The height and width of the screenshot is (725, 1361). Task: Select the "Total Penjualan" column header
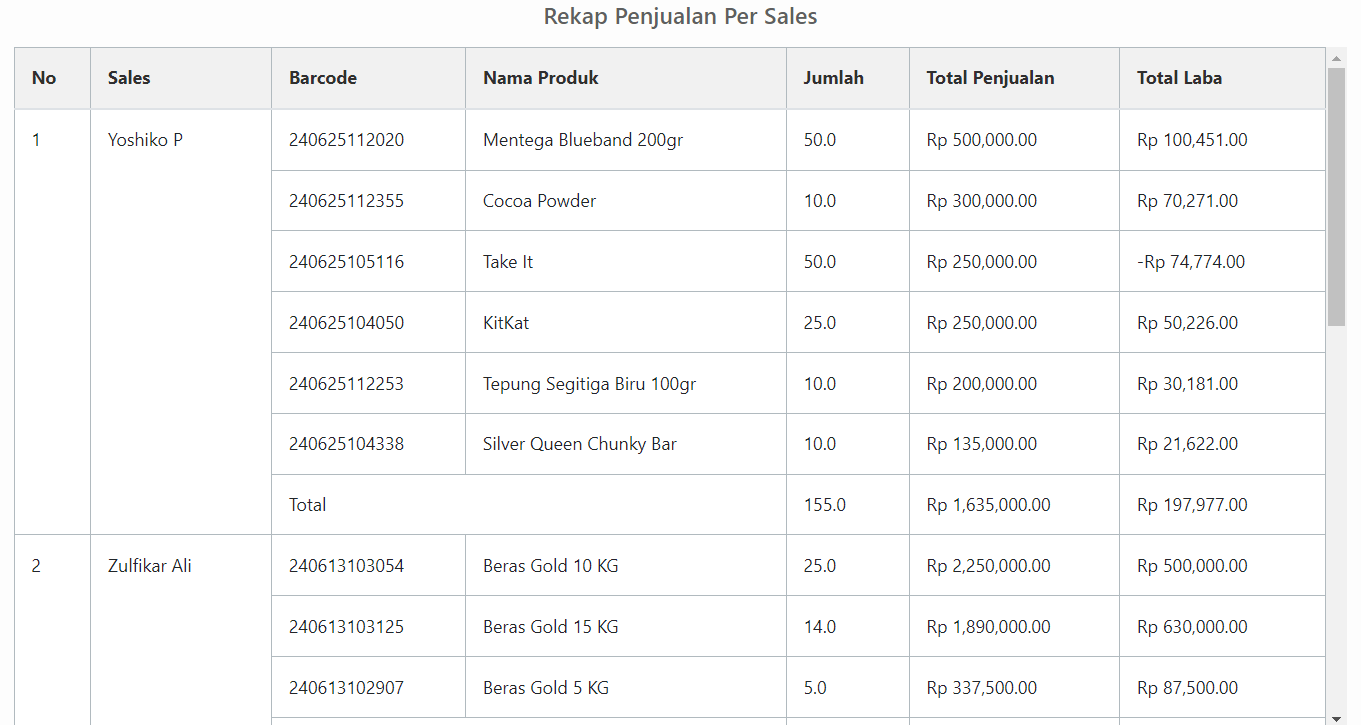coord(990,78)
